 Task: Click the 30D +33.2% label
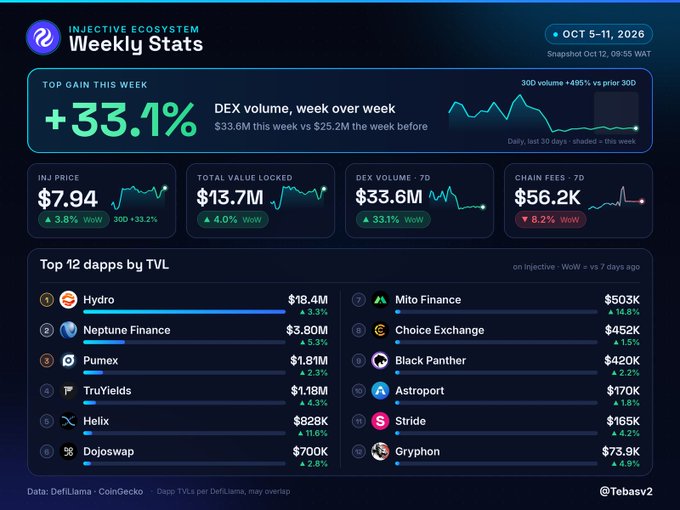coord(135,219)
